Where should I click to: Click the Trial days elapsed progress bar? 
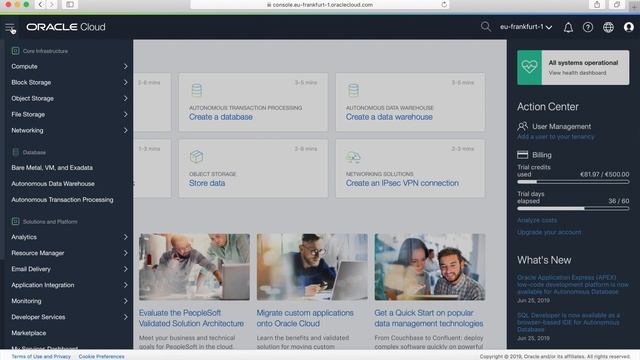tap(573, 209)
